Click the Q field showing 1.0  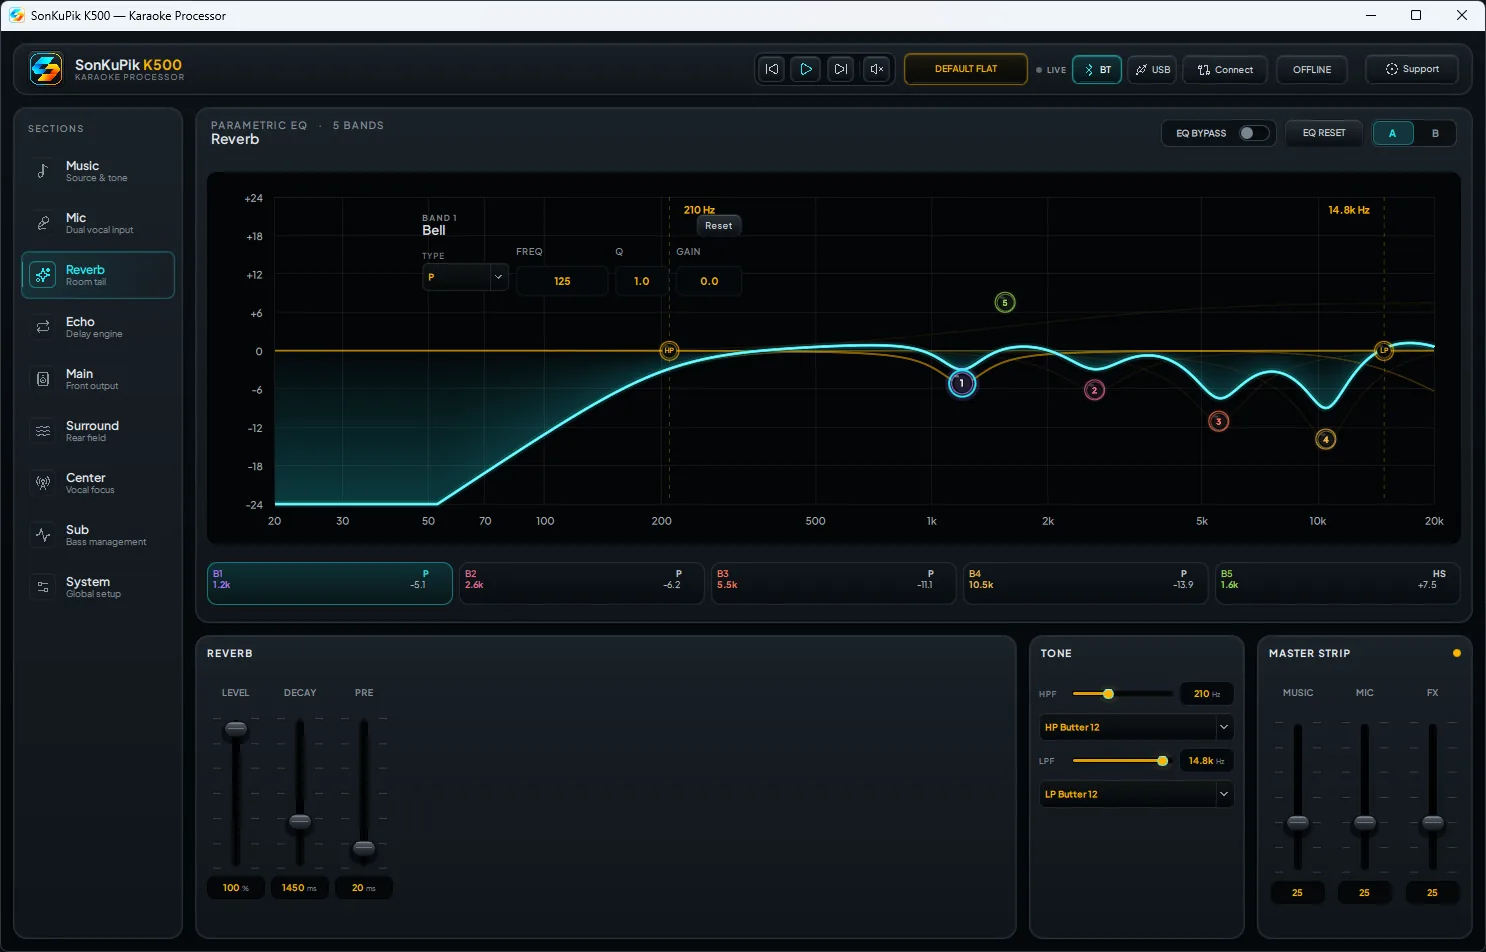pos(641,281)
